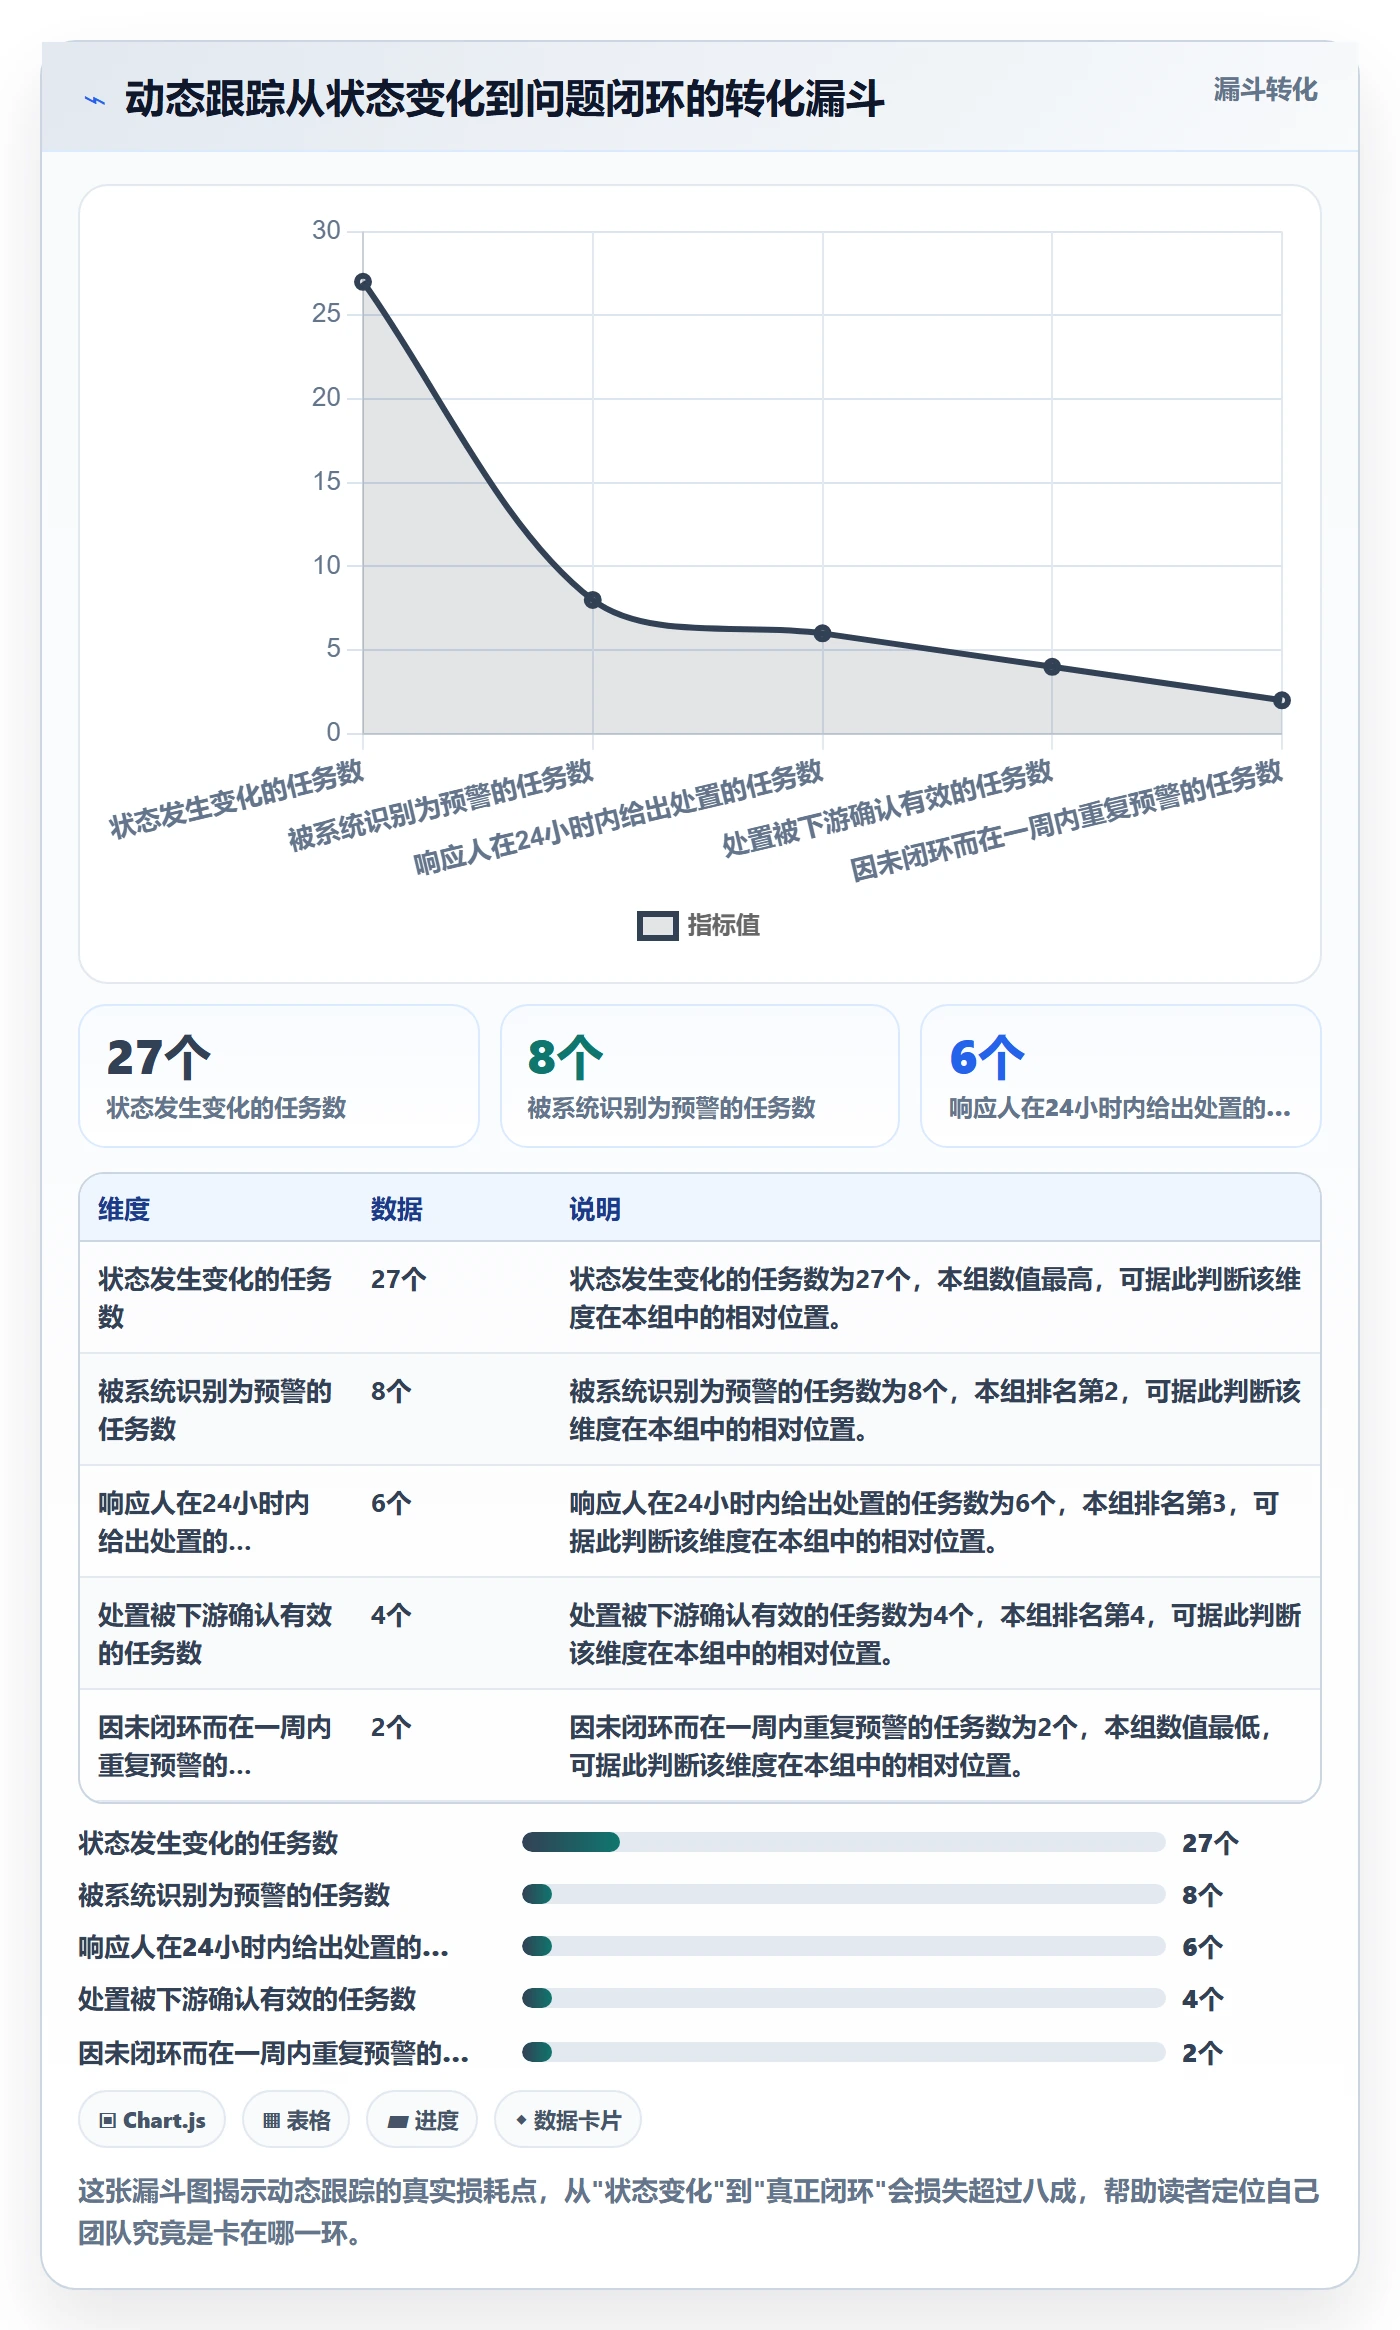Open the 27个 状态发生变化 data card
This screenshot has width=1400, height=2330.
point(279,1076)
